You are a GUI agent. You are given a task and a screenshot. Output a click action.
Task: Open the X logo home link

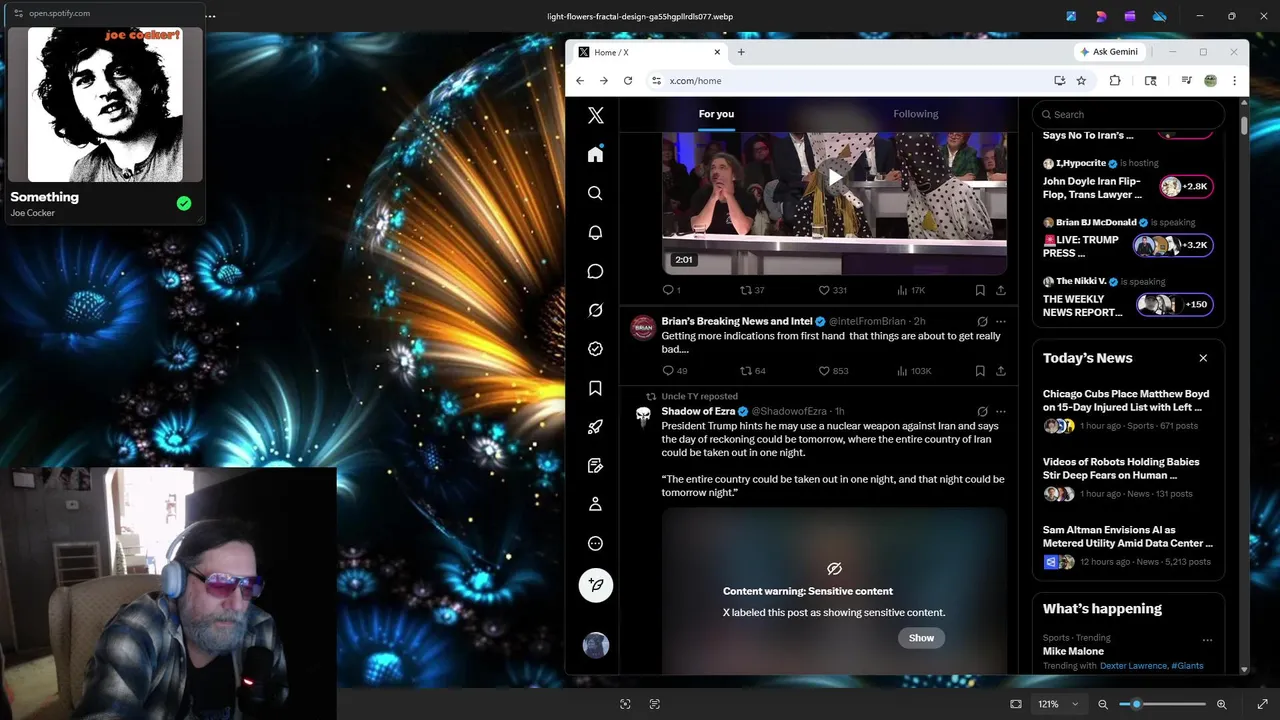595,115
